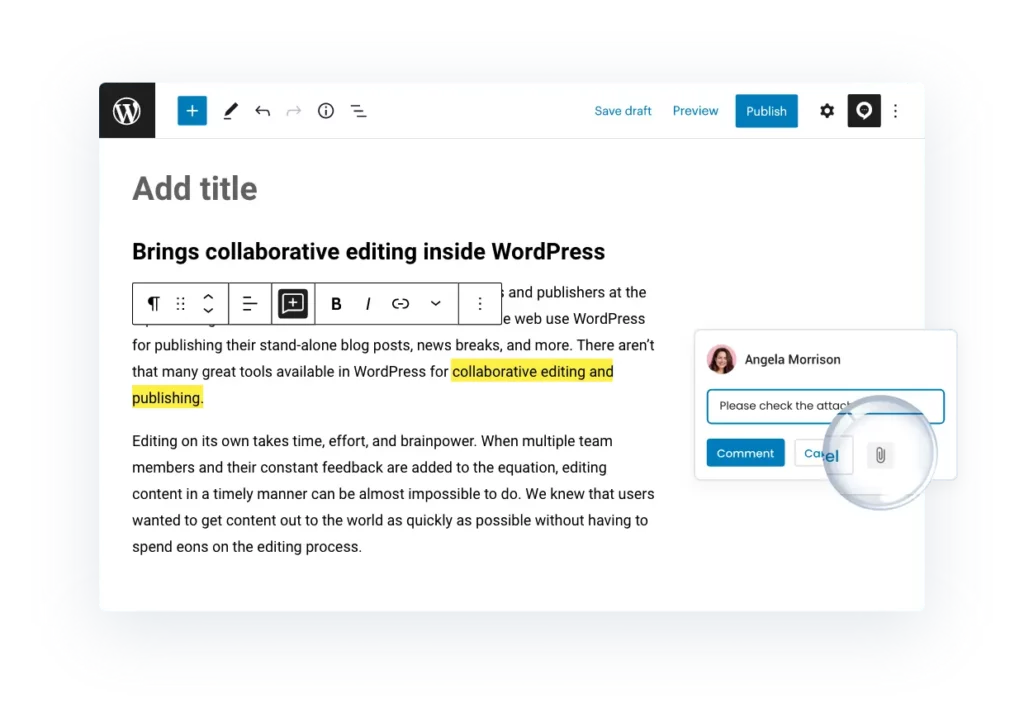Click the Cancel button in comment box
Image resolution: width=1024 pixels, height=727 pixels.
point(823,453)
